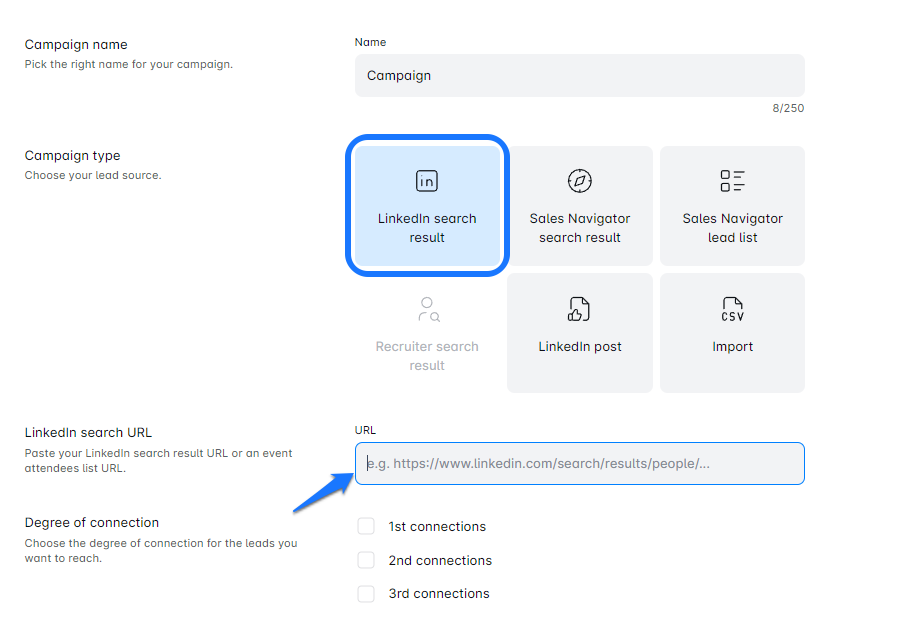Click the "Recruiter search result" disabled label
The height and width of the screenshot is (636, 916).
point(427,356)
